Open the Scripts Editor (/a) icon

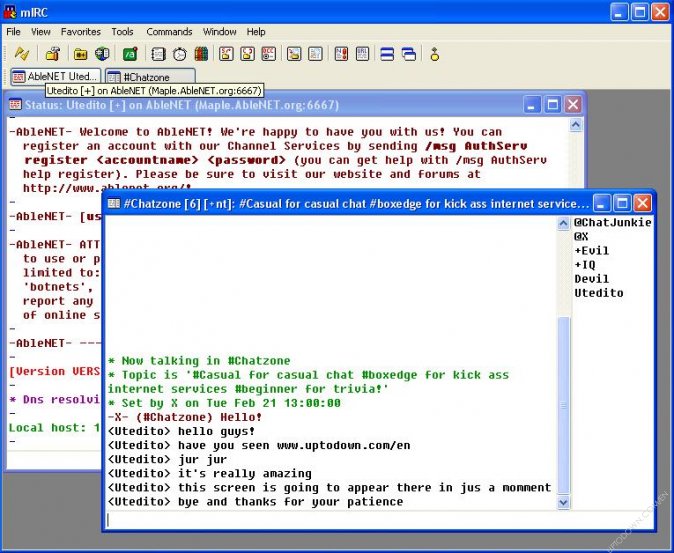point(130,54)
